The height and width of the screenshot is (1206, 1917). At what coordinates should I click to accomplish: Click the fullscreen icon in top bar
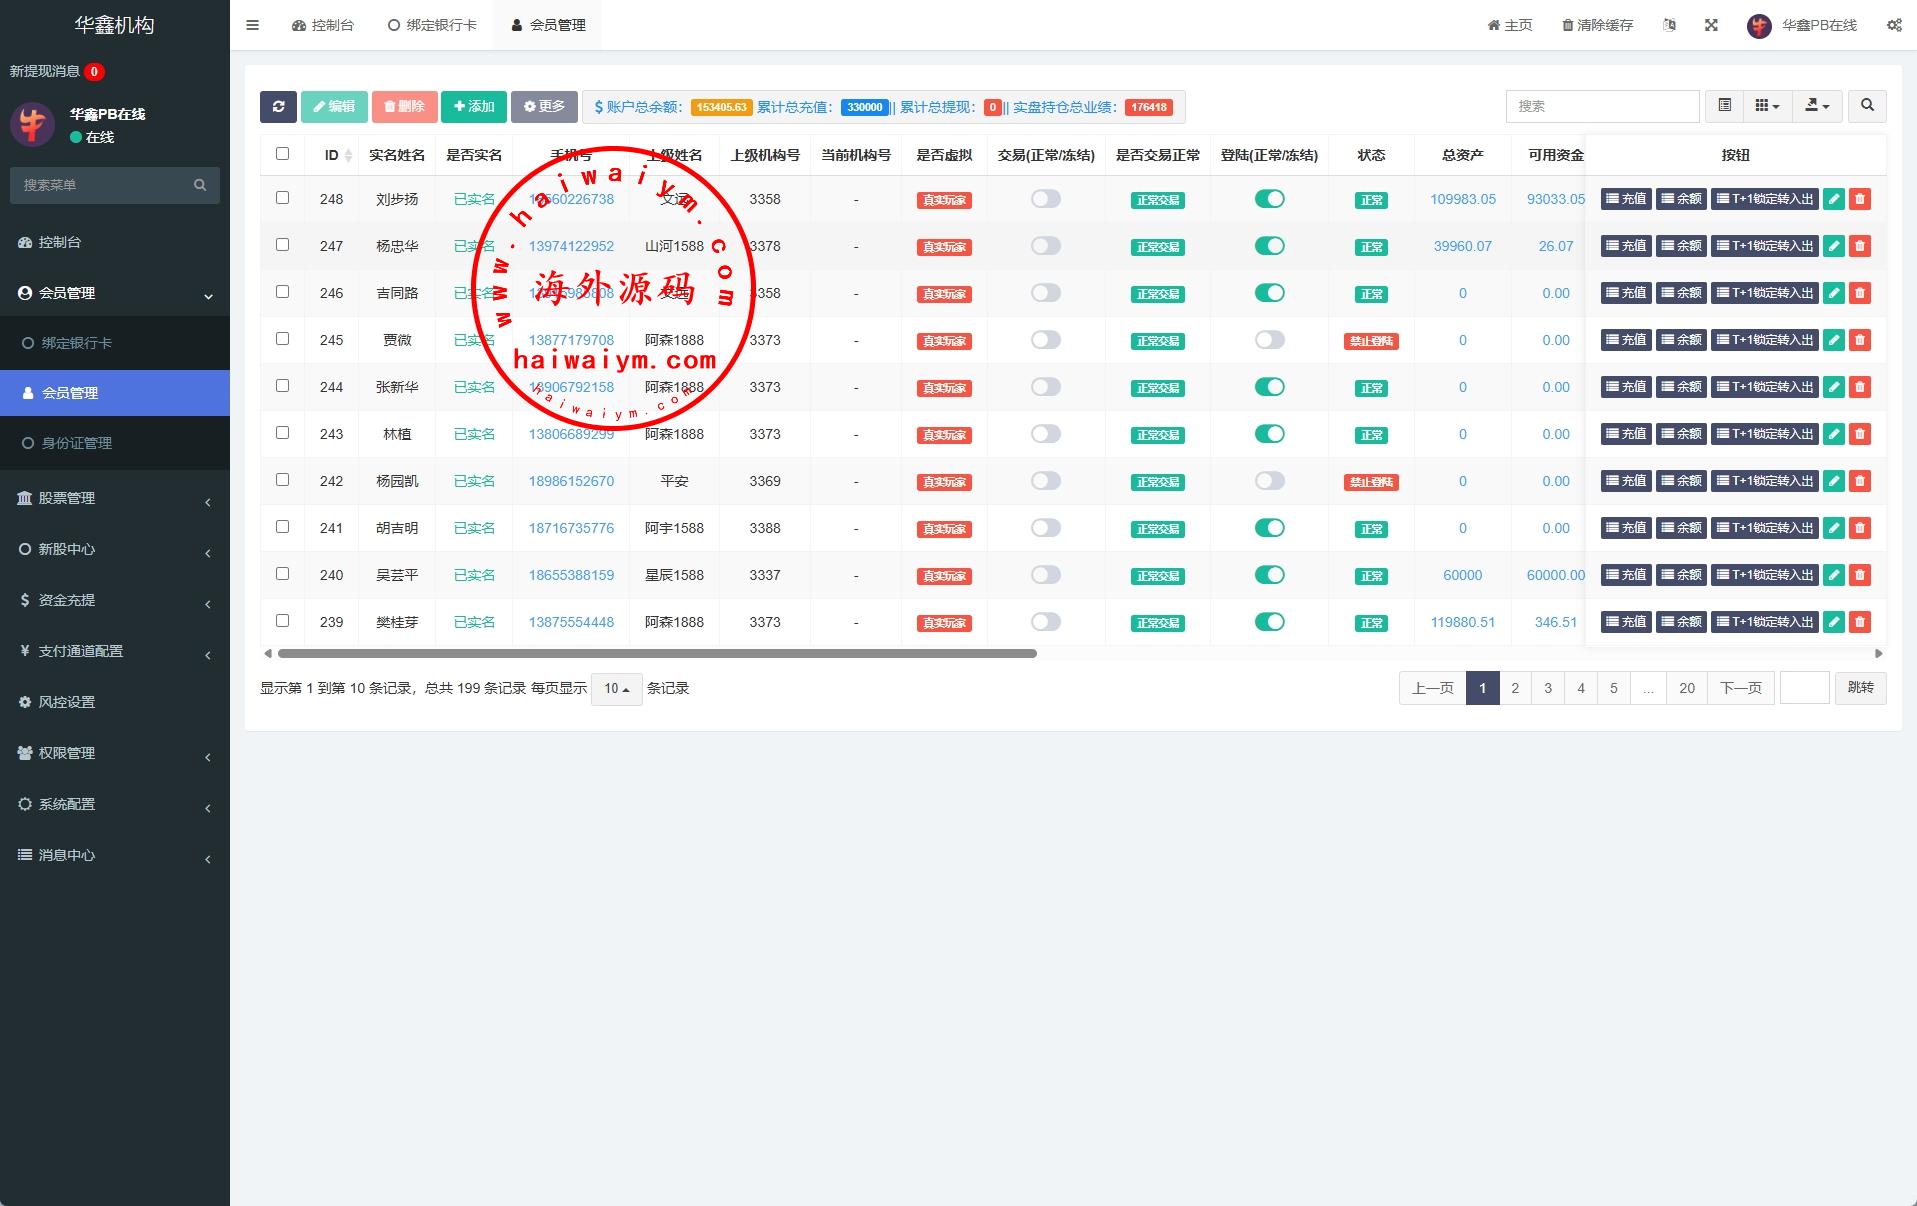1711,25
